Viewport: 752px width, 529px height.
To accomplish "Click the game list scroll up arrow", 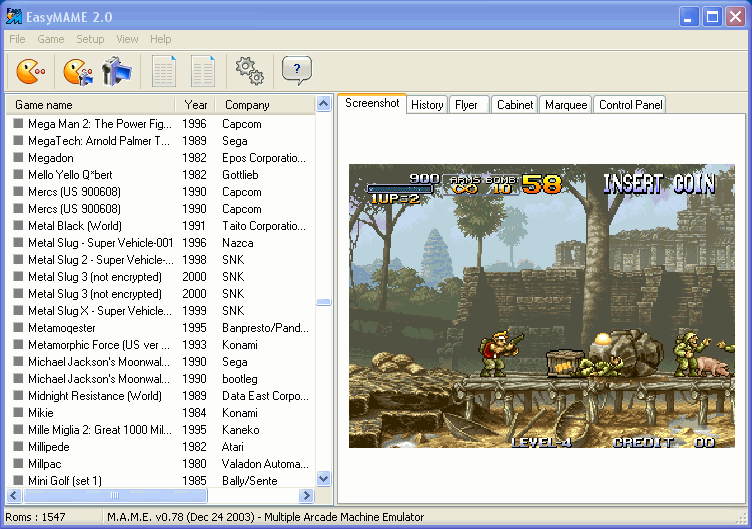I will 324,104.
